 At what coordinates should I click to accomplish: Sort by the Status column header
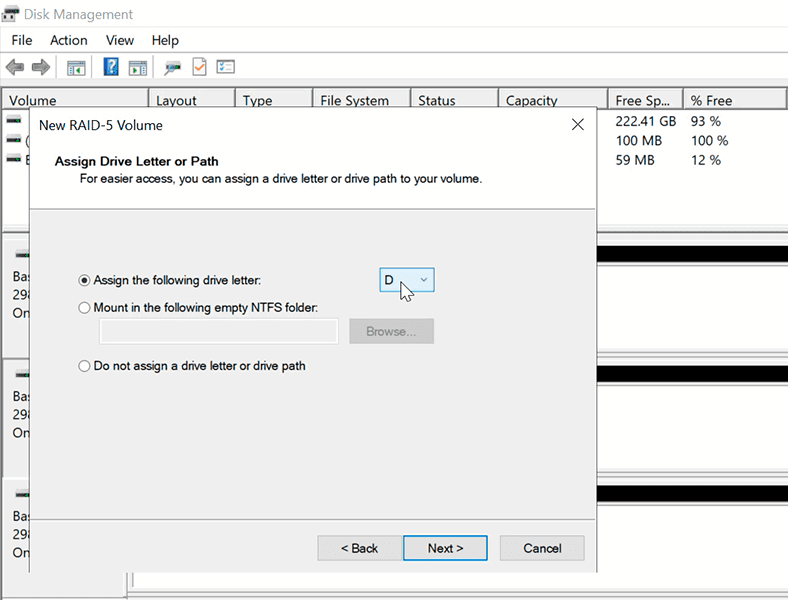coord(455,99)
